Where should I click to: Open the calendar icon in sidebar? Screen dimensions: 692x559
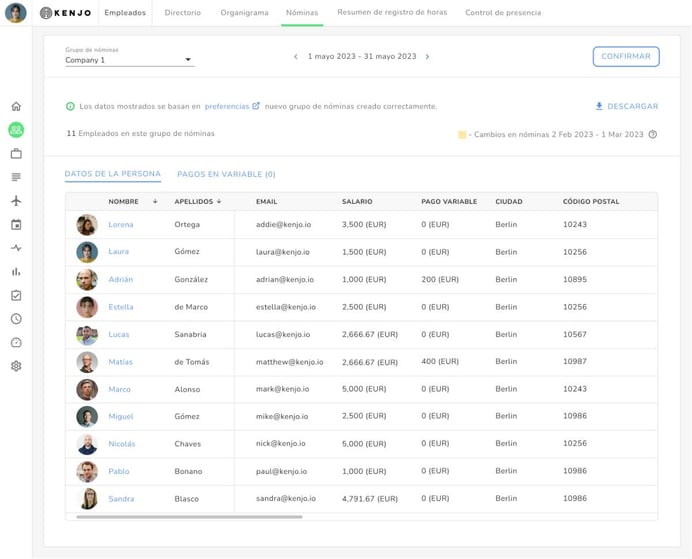click(16, 225)
